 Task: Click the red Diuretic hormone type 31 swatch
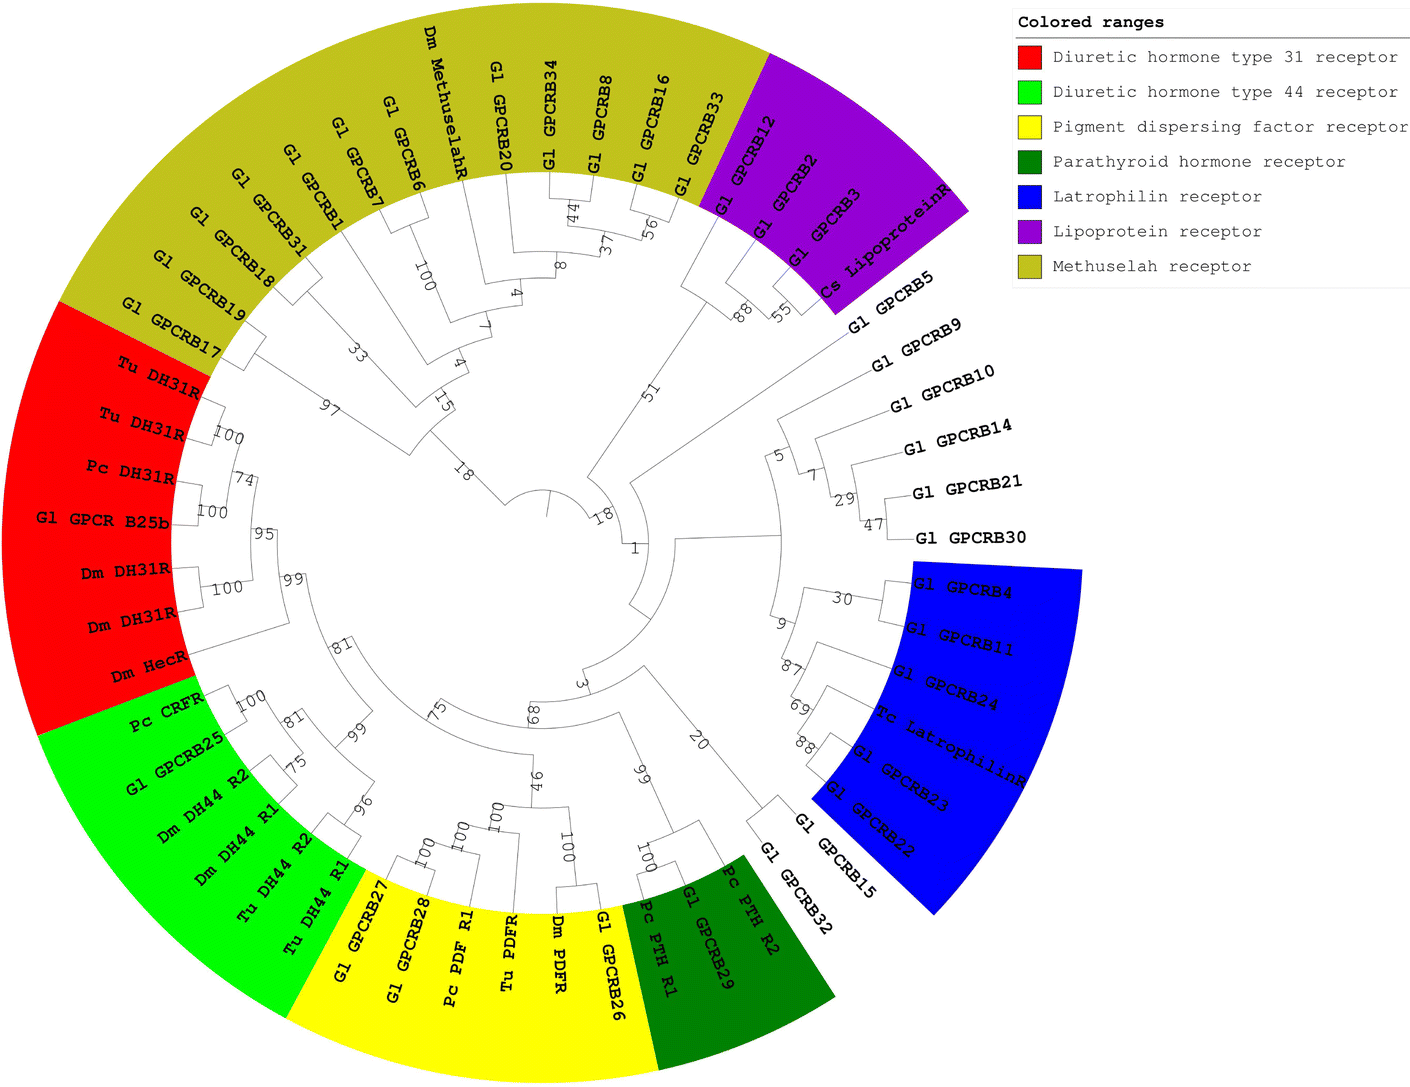coord(1030,57)
